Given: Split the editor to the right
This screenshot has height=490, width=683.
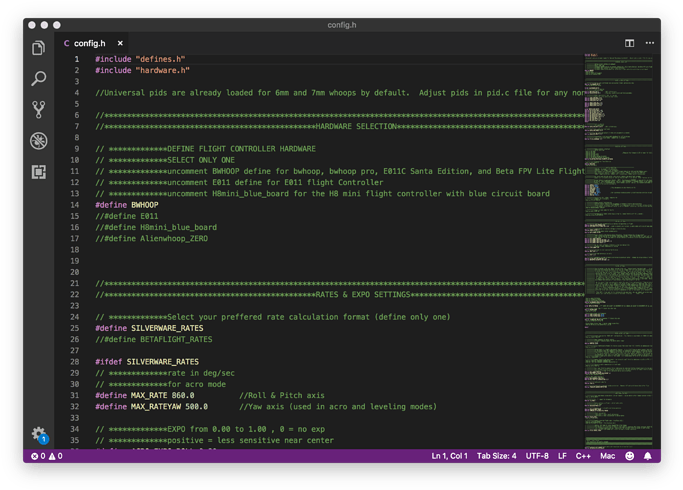Looking at the screenshot, I should coord(630,43).
